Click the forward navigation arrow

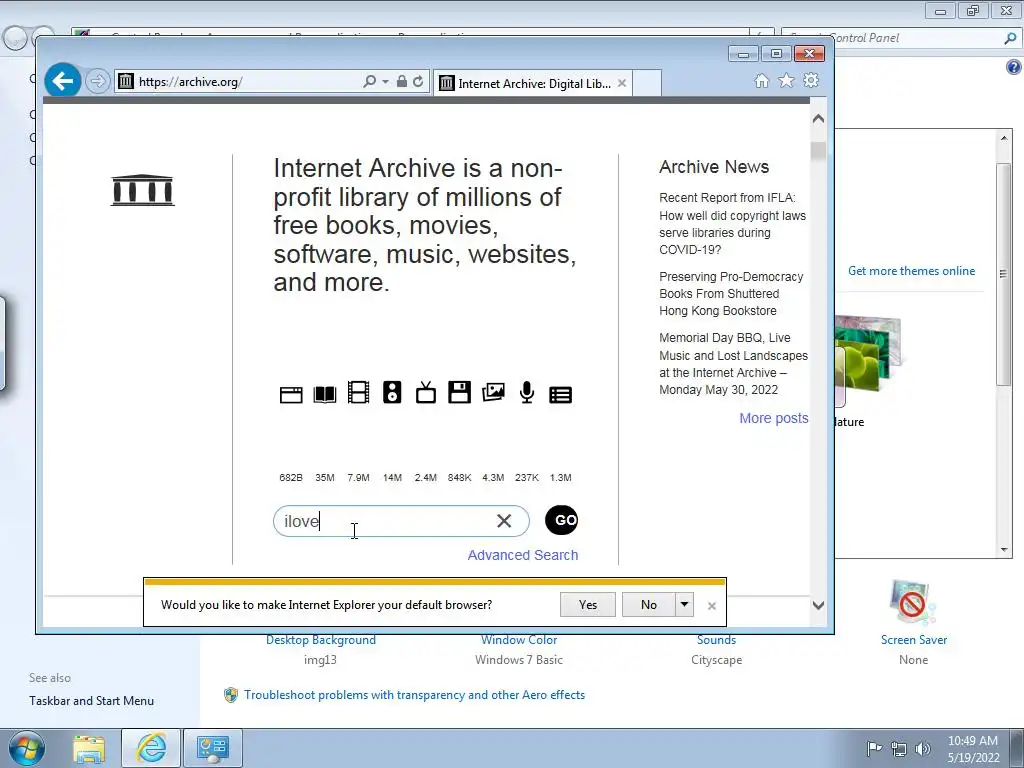(x=97, y=82)
